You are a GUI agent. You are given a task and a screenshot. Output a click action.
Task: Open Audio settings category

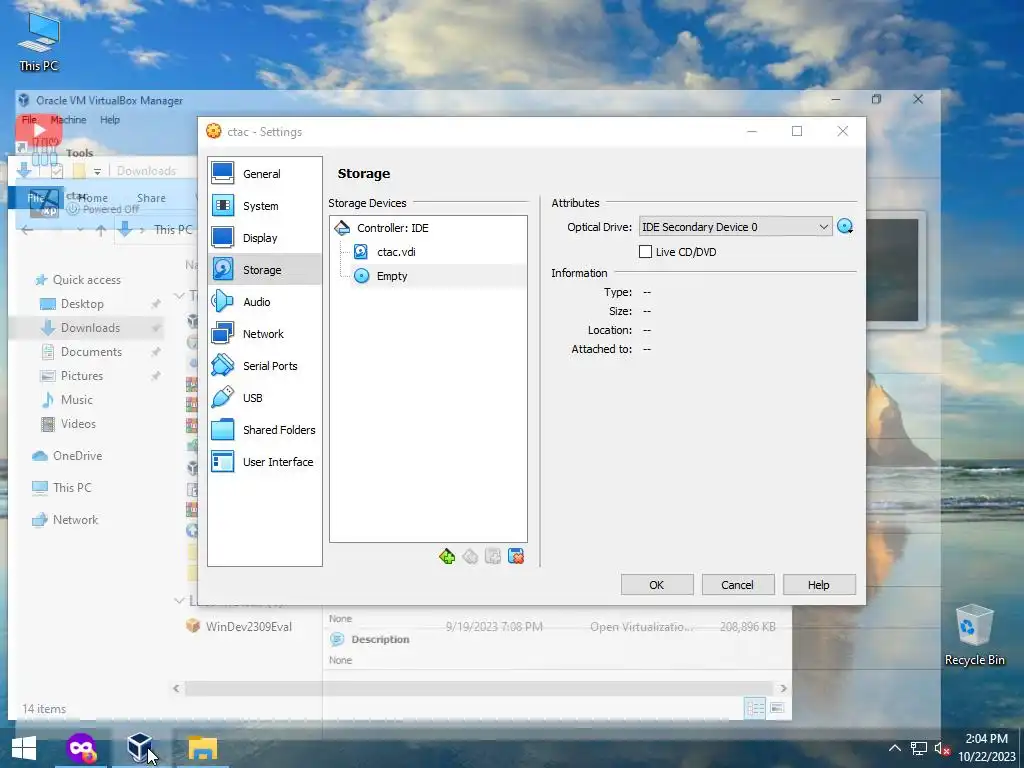tap(264, 302)
